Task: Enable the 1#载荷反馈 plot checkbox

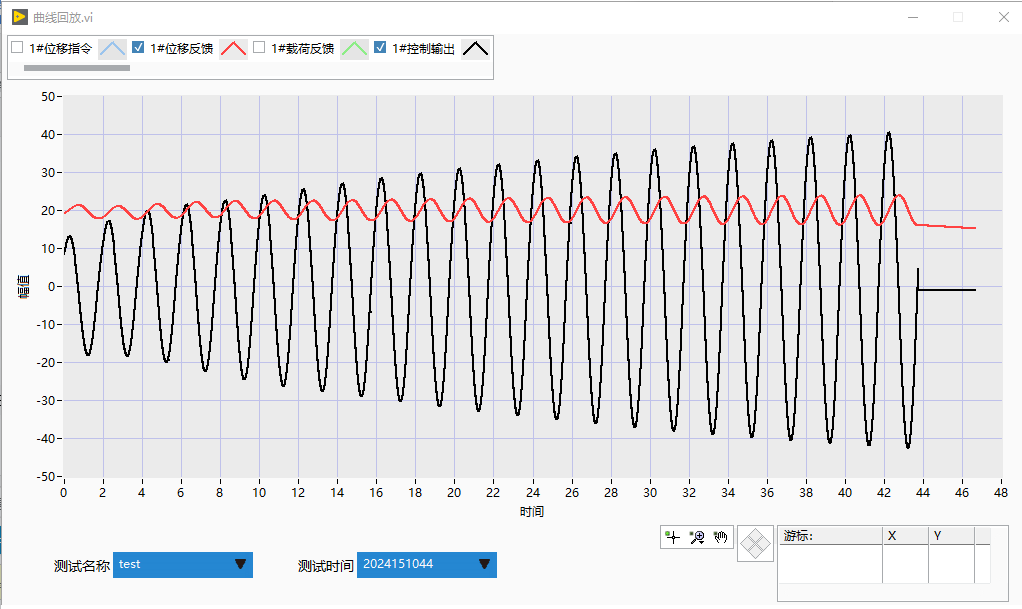Action: [259, 47]
